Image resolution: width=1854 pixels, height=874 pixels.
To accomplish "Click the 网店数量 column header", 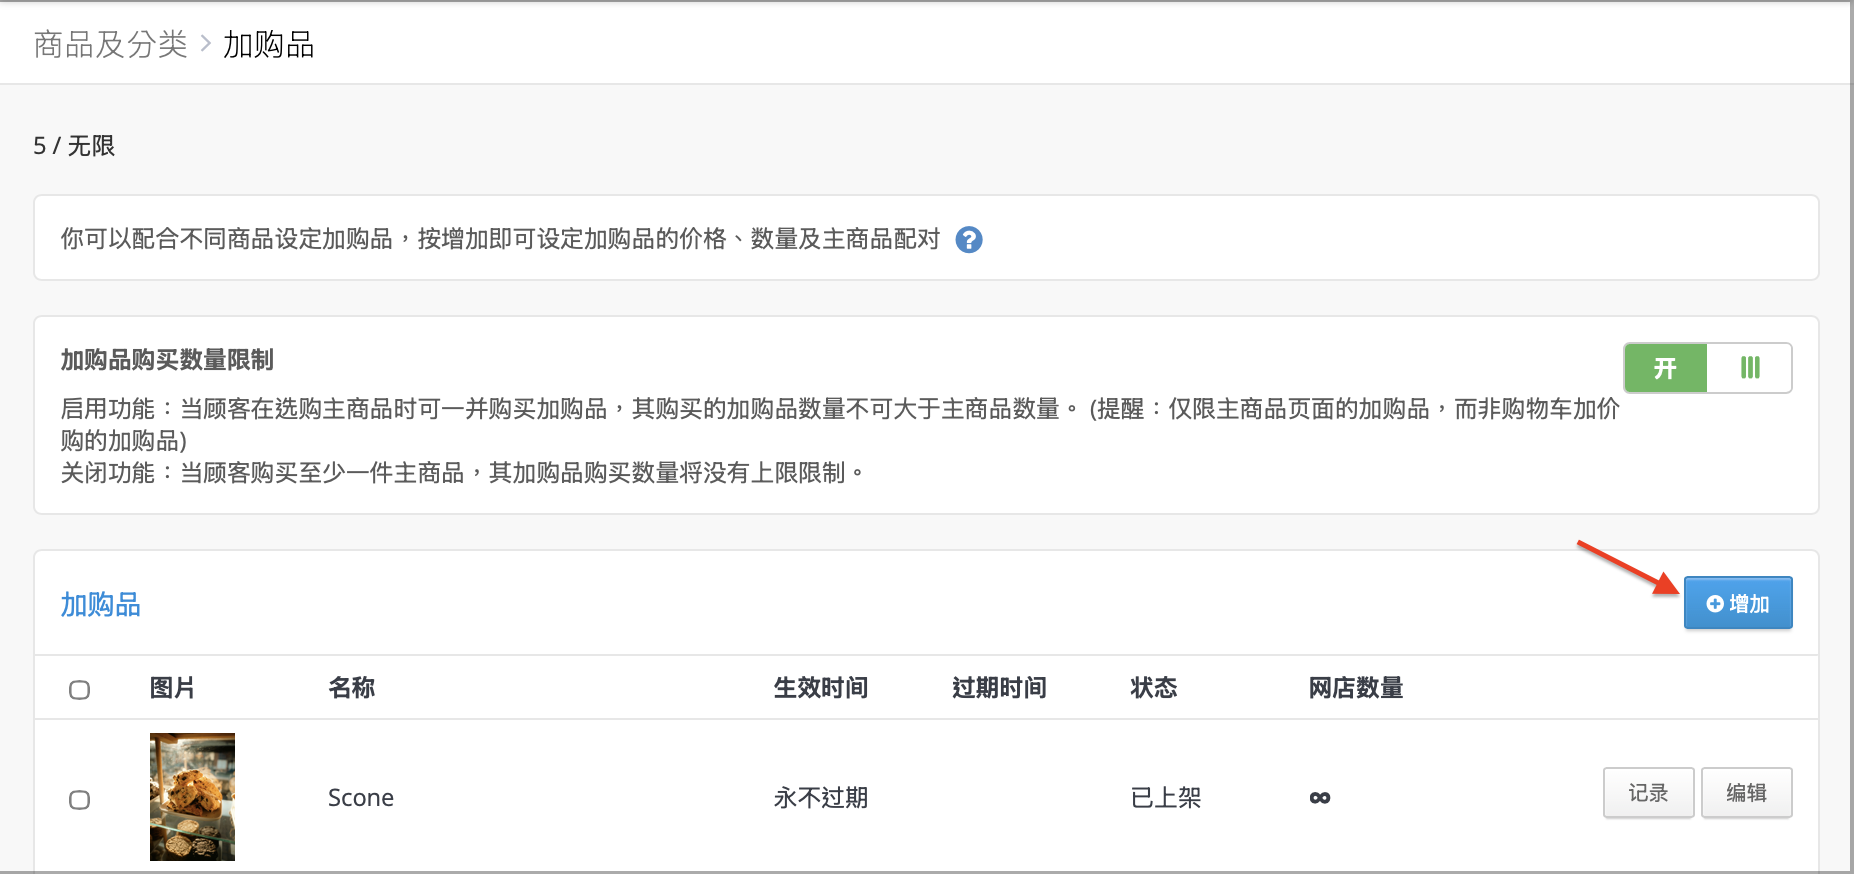I will click(x=1356, y=688).
